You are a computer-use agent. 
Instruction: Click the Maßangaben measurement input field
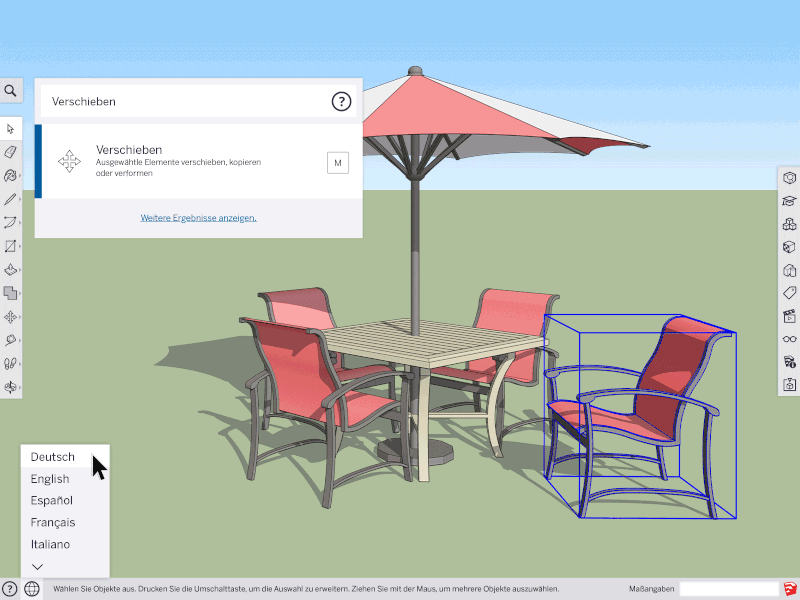coord(728,589)
